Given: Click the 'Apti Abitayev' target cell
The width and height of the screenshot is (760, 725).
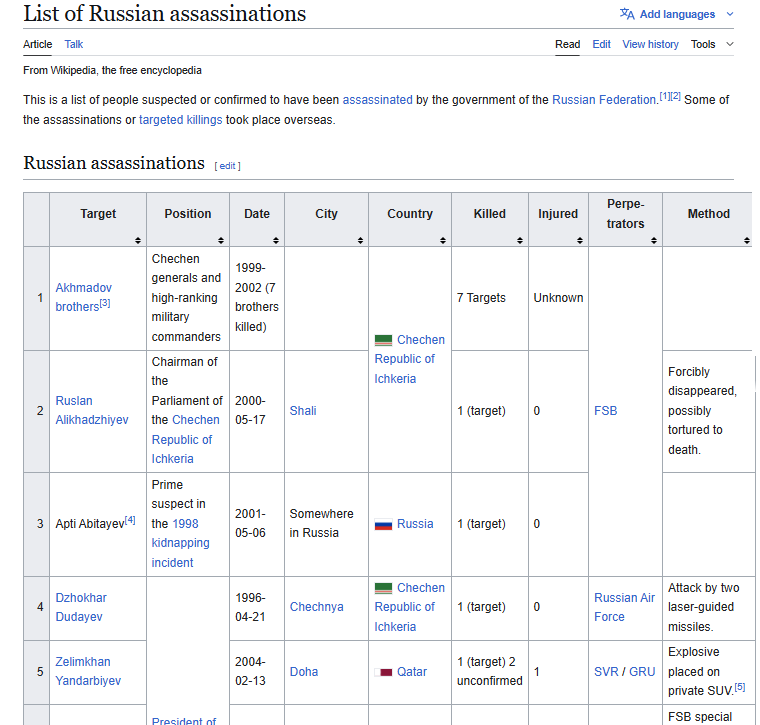Looking at the screenshot, I should tap(98, 524).
